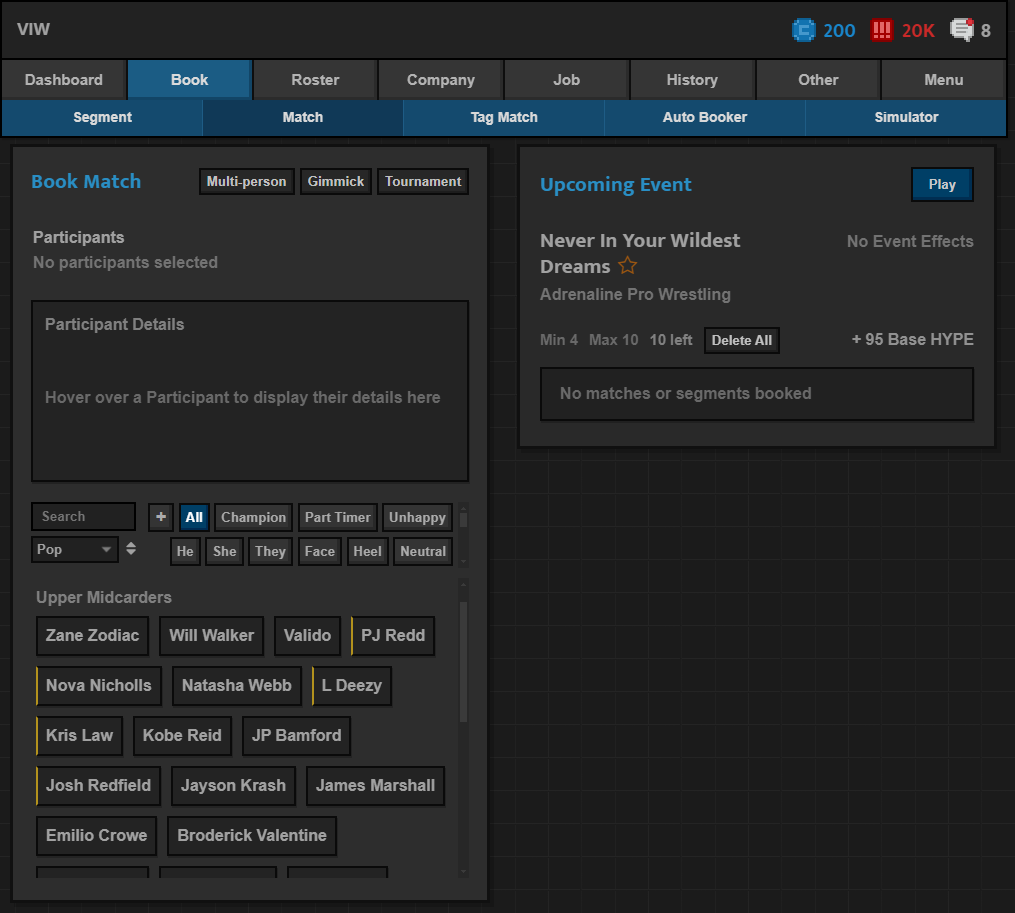Click Delete All booked items
Viewport: 1015px width, 913px height.
point(742,341)
